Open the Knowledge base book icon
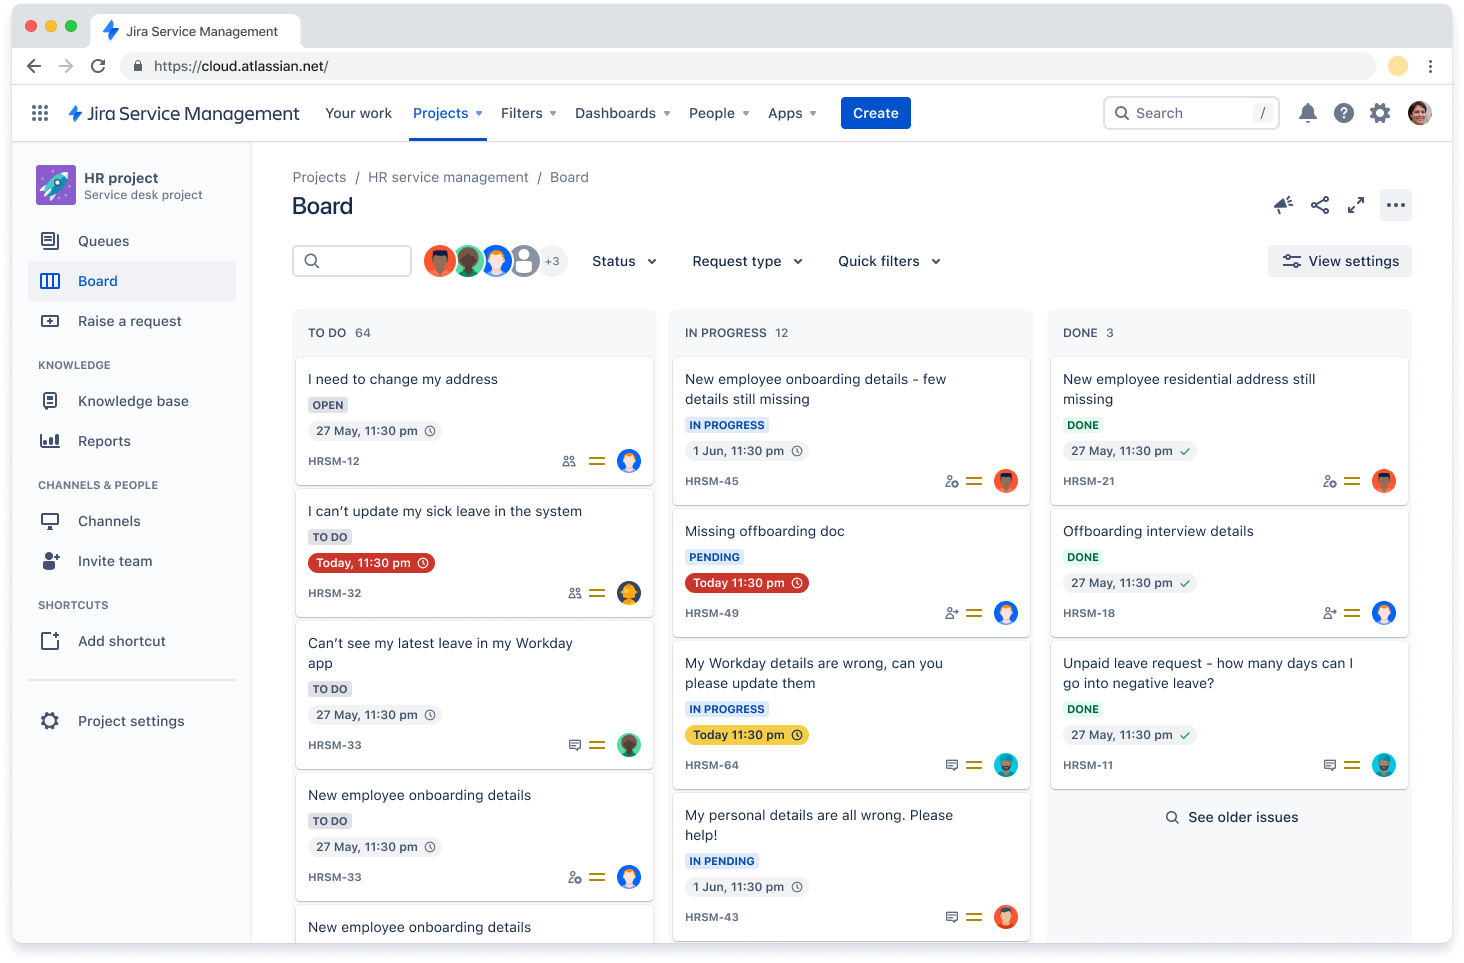This screenshot has width=1464, height=963. 50,400
